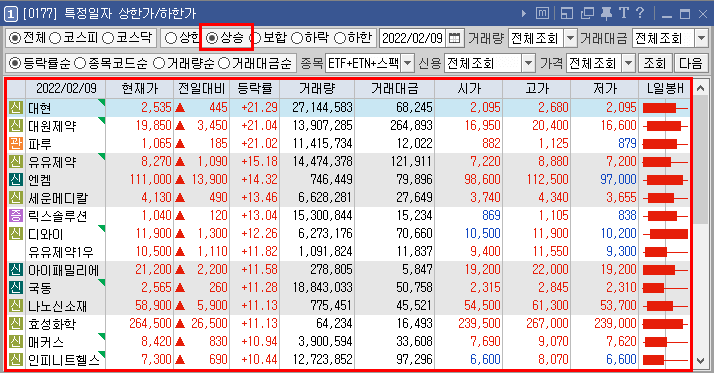Click the 신 badge beside 대현

tap(15, 107)
